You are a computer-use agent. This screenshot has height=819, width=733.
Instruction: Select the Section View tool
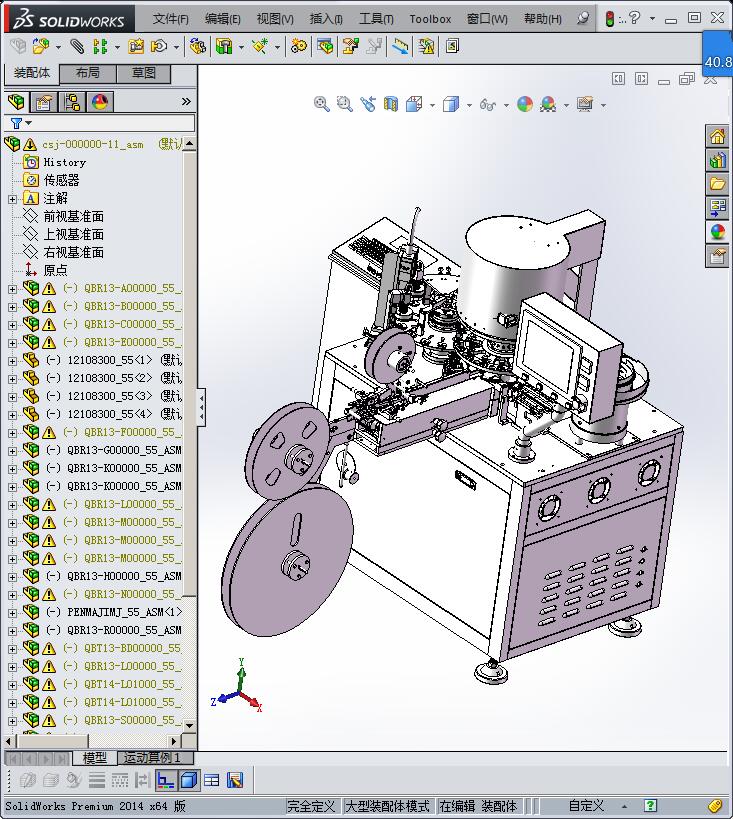pos(390,104)
